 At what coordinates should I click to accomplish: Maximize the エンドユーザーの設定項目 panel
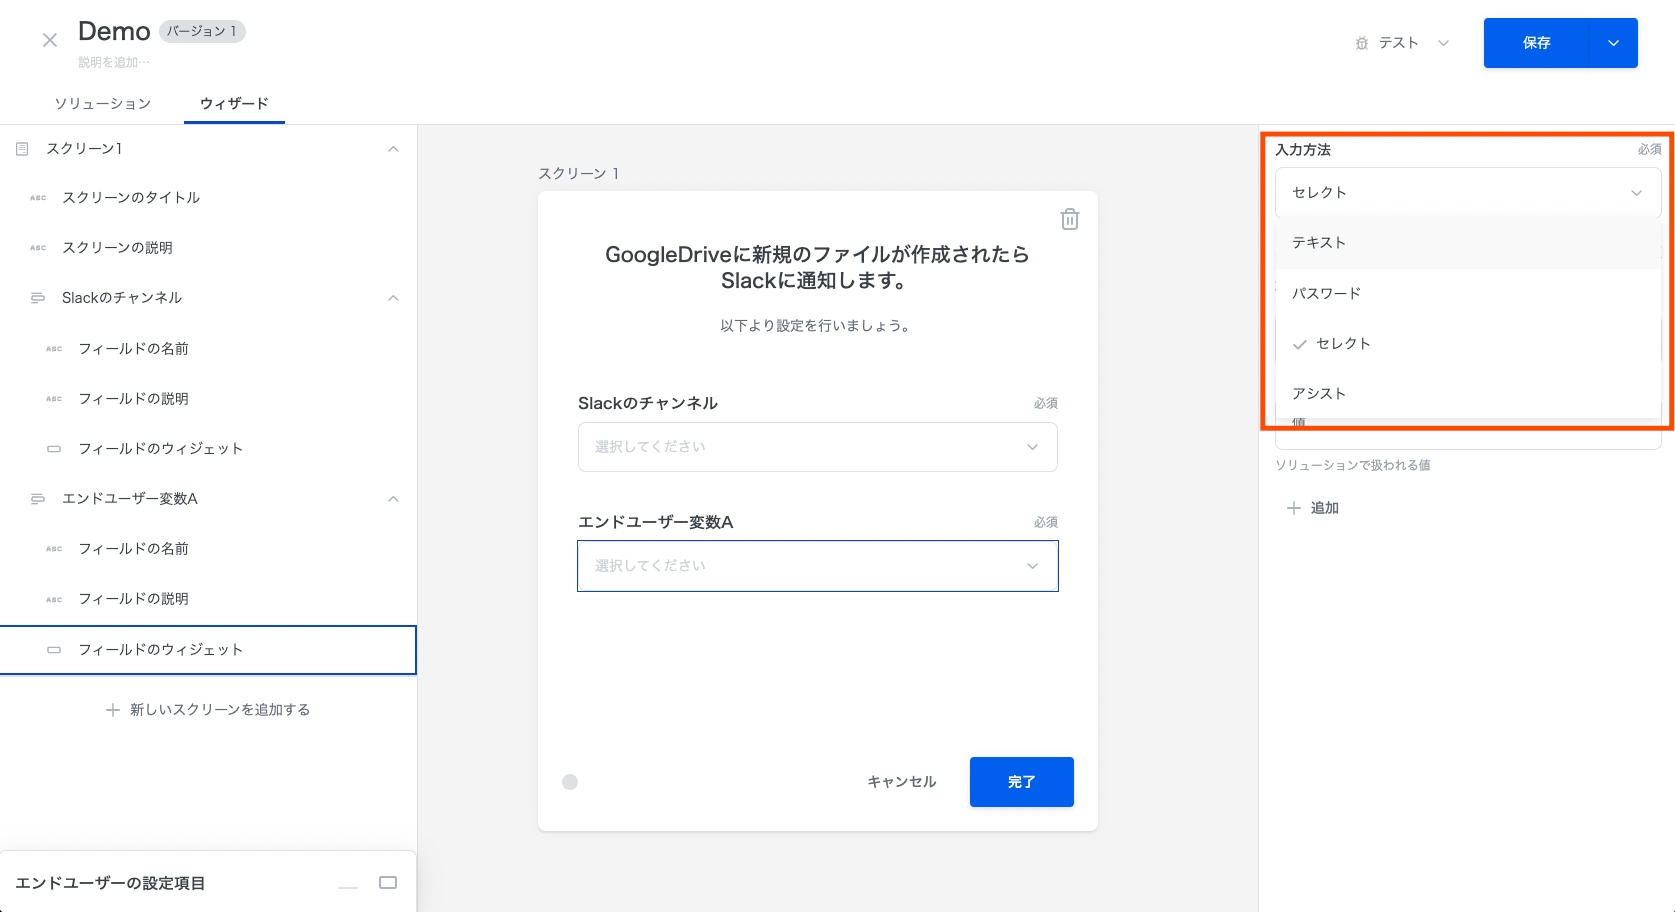coord(388,883)
